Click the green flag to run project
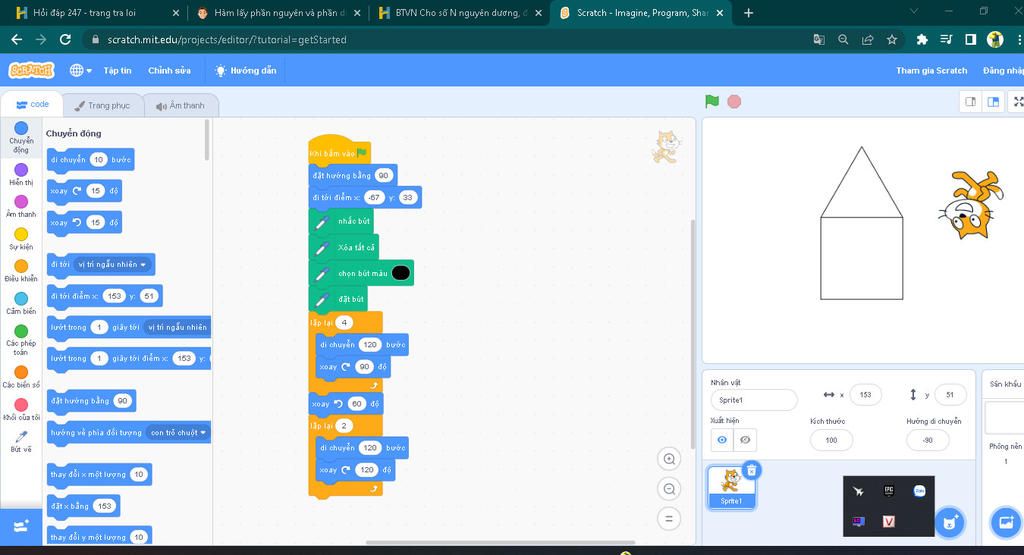The height and width of the screenshot is (555, 1024). [712, 101]
